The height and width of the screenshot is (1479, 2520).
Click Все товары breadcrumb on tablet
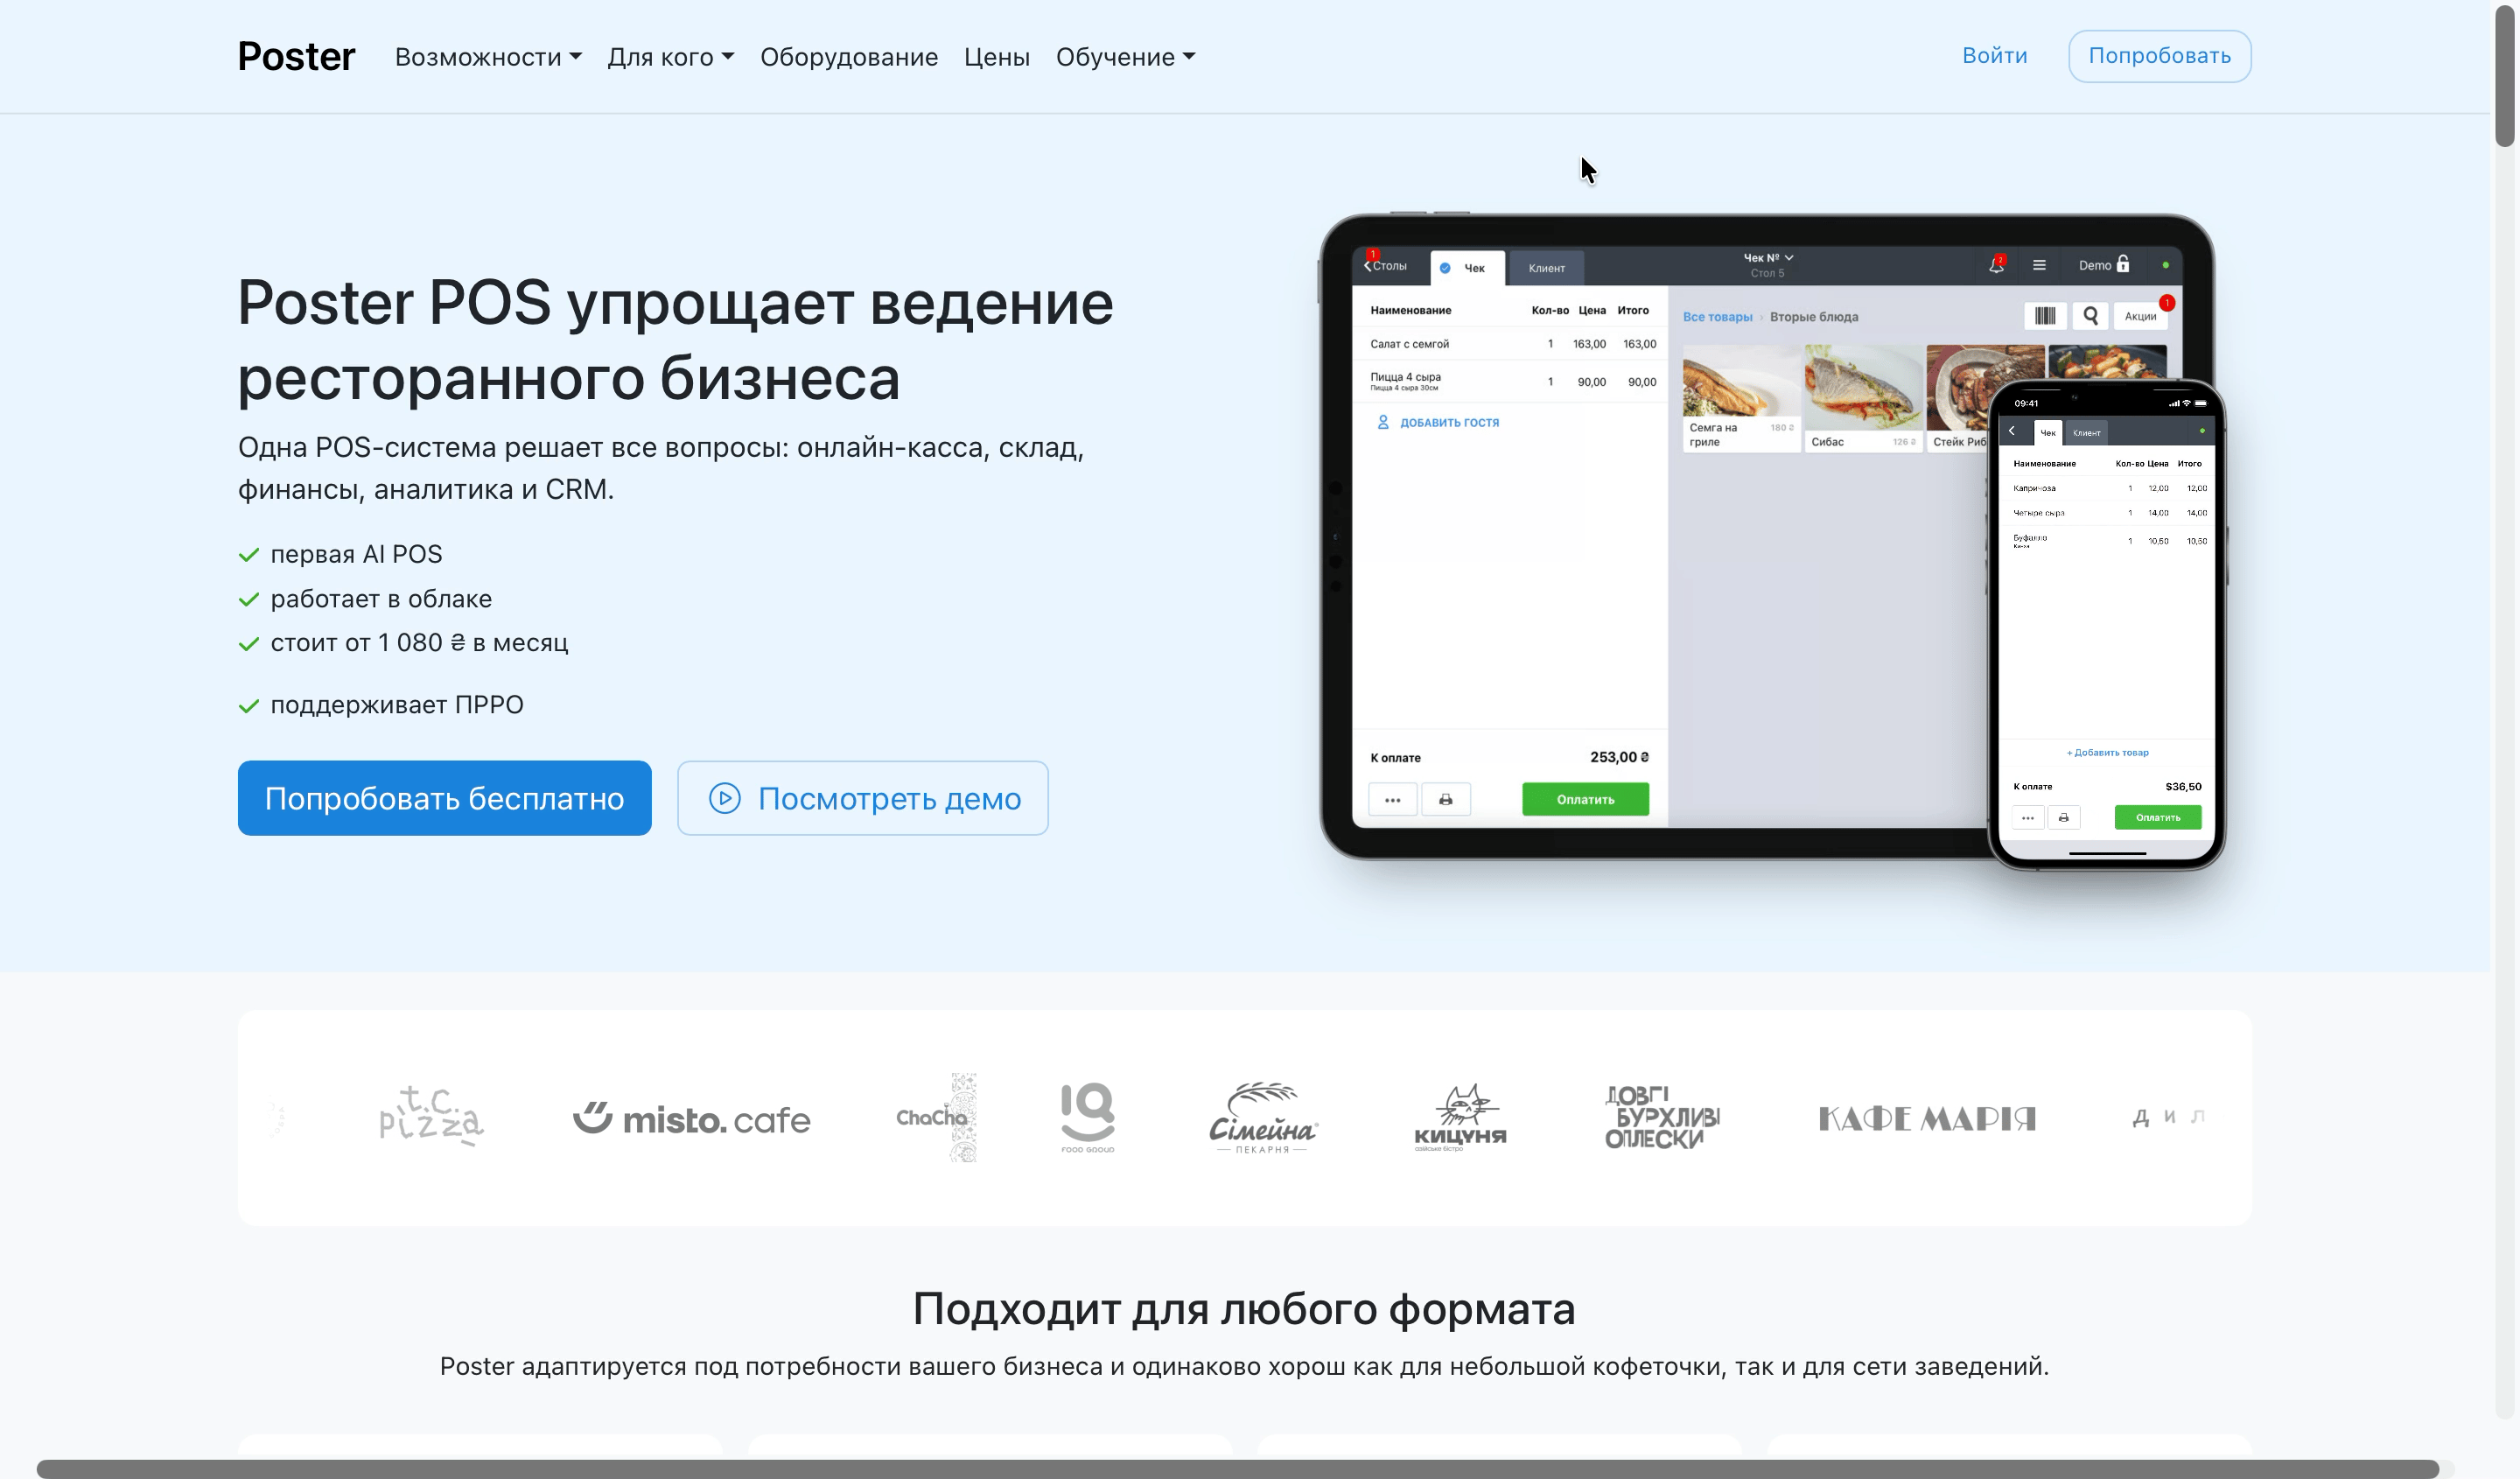coord(1717,317)
